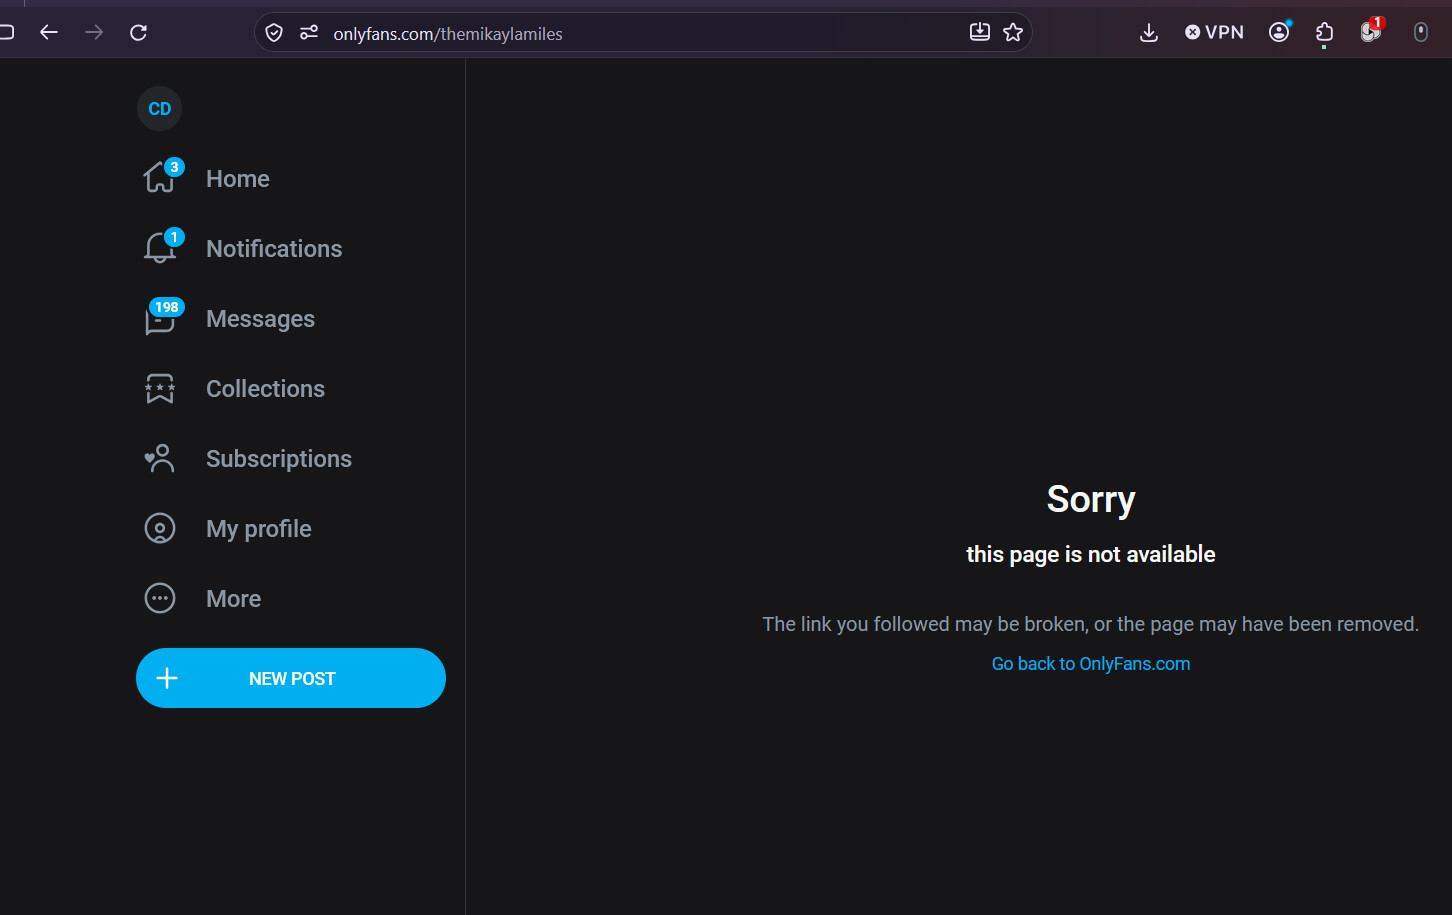The height and width of the screenshot is (915, 1452).
Task: Click the extension icon with red badge
Action: pyautogui.click(x=1371, y=32)
